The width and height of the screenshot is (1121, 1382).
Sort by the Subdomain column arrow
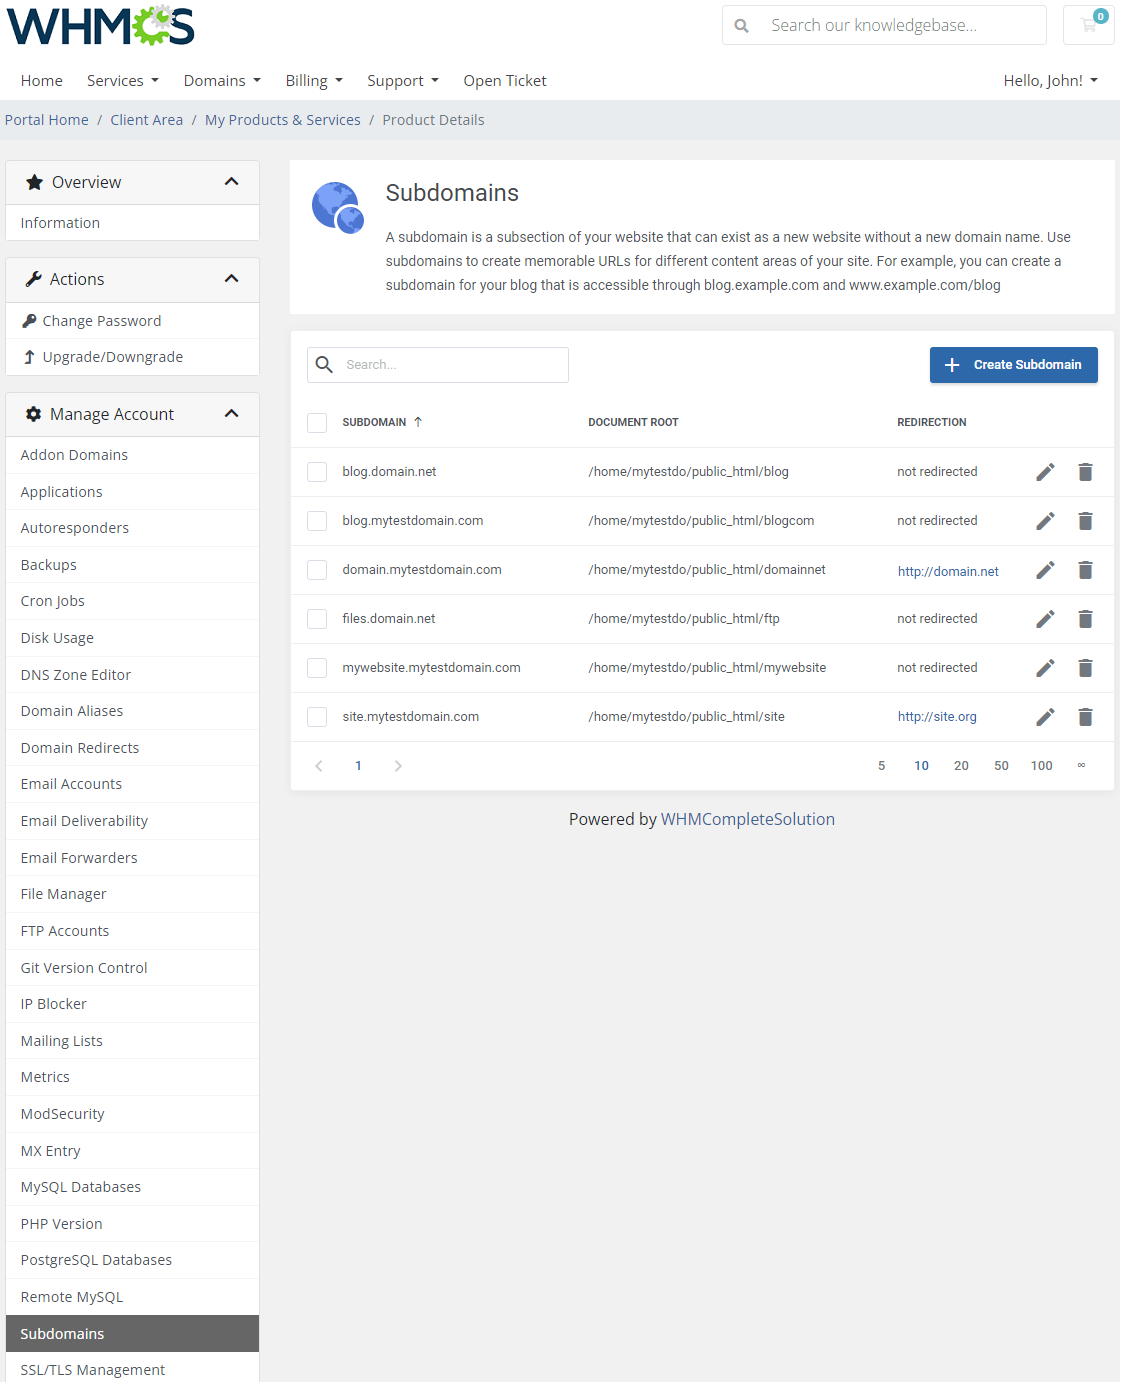pyautogui.click(x=418, y=422)
